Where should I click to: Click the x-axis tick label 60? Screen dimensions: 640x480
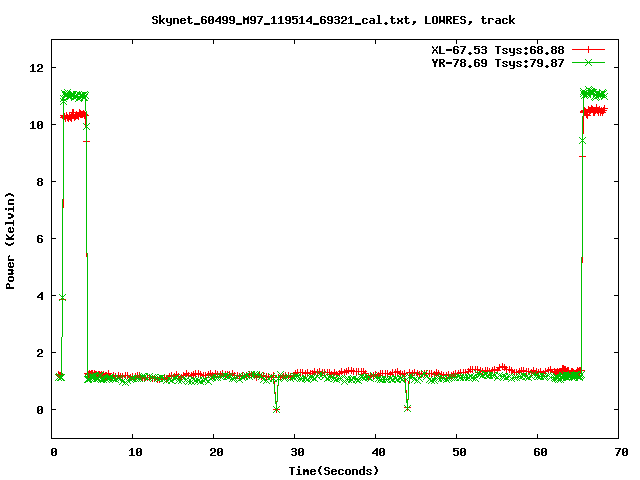pyautogui.click(x=538, y=453)
